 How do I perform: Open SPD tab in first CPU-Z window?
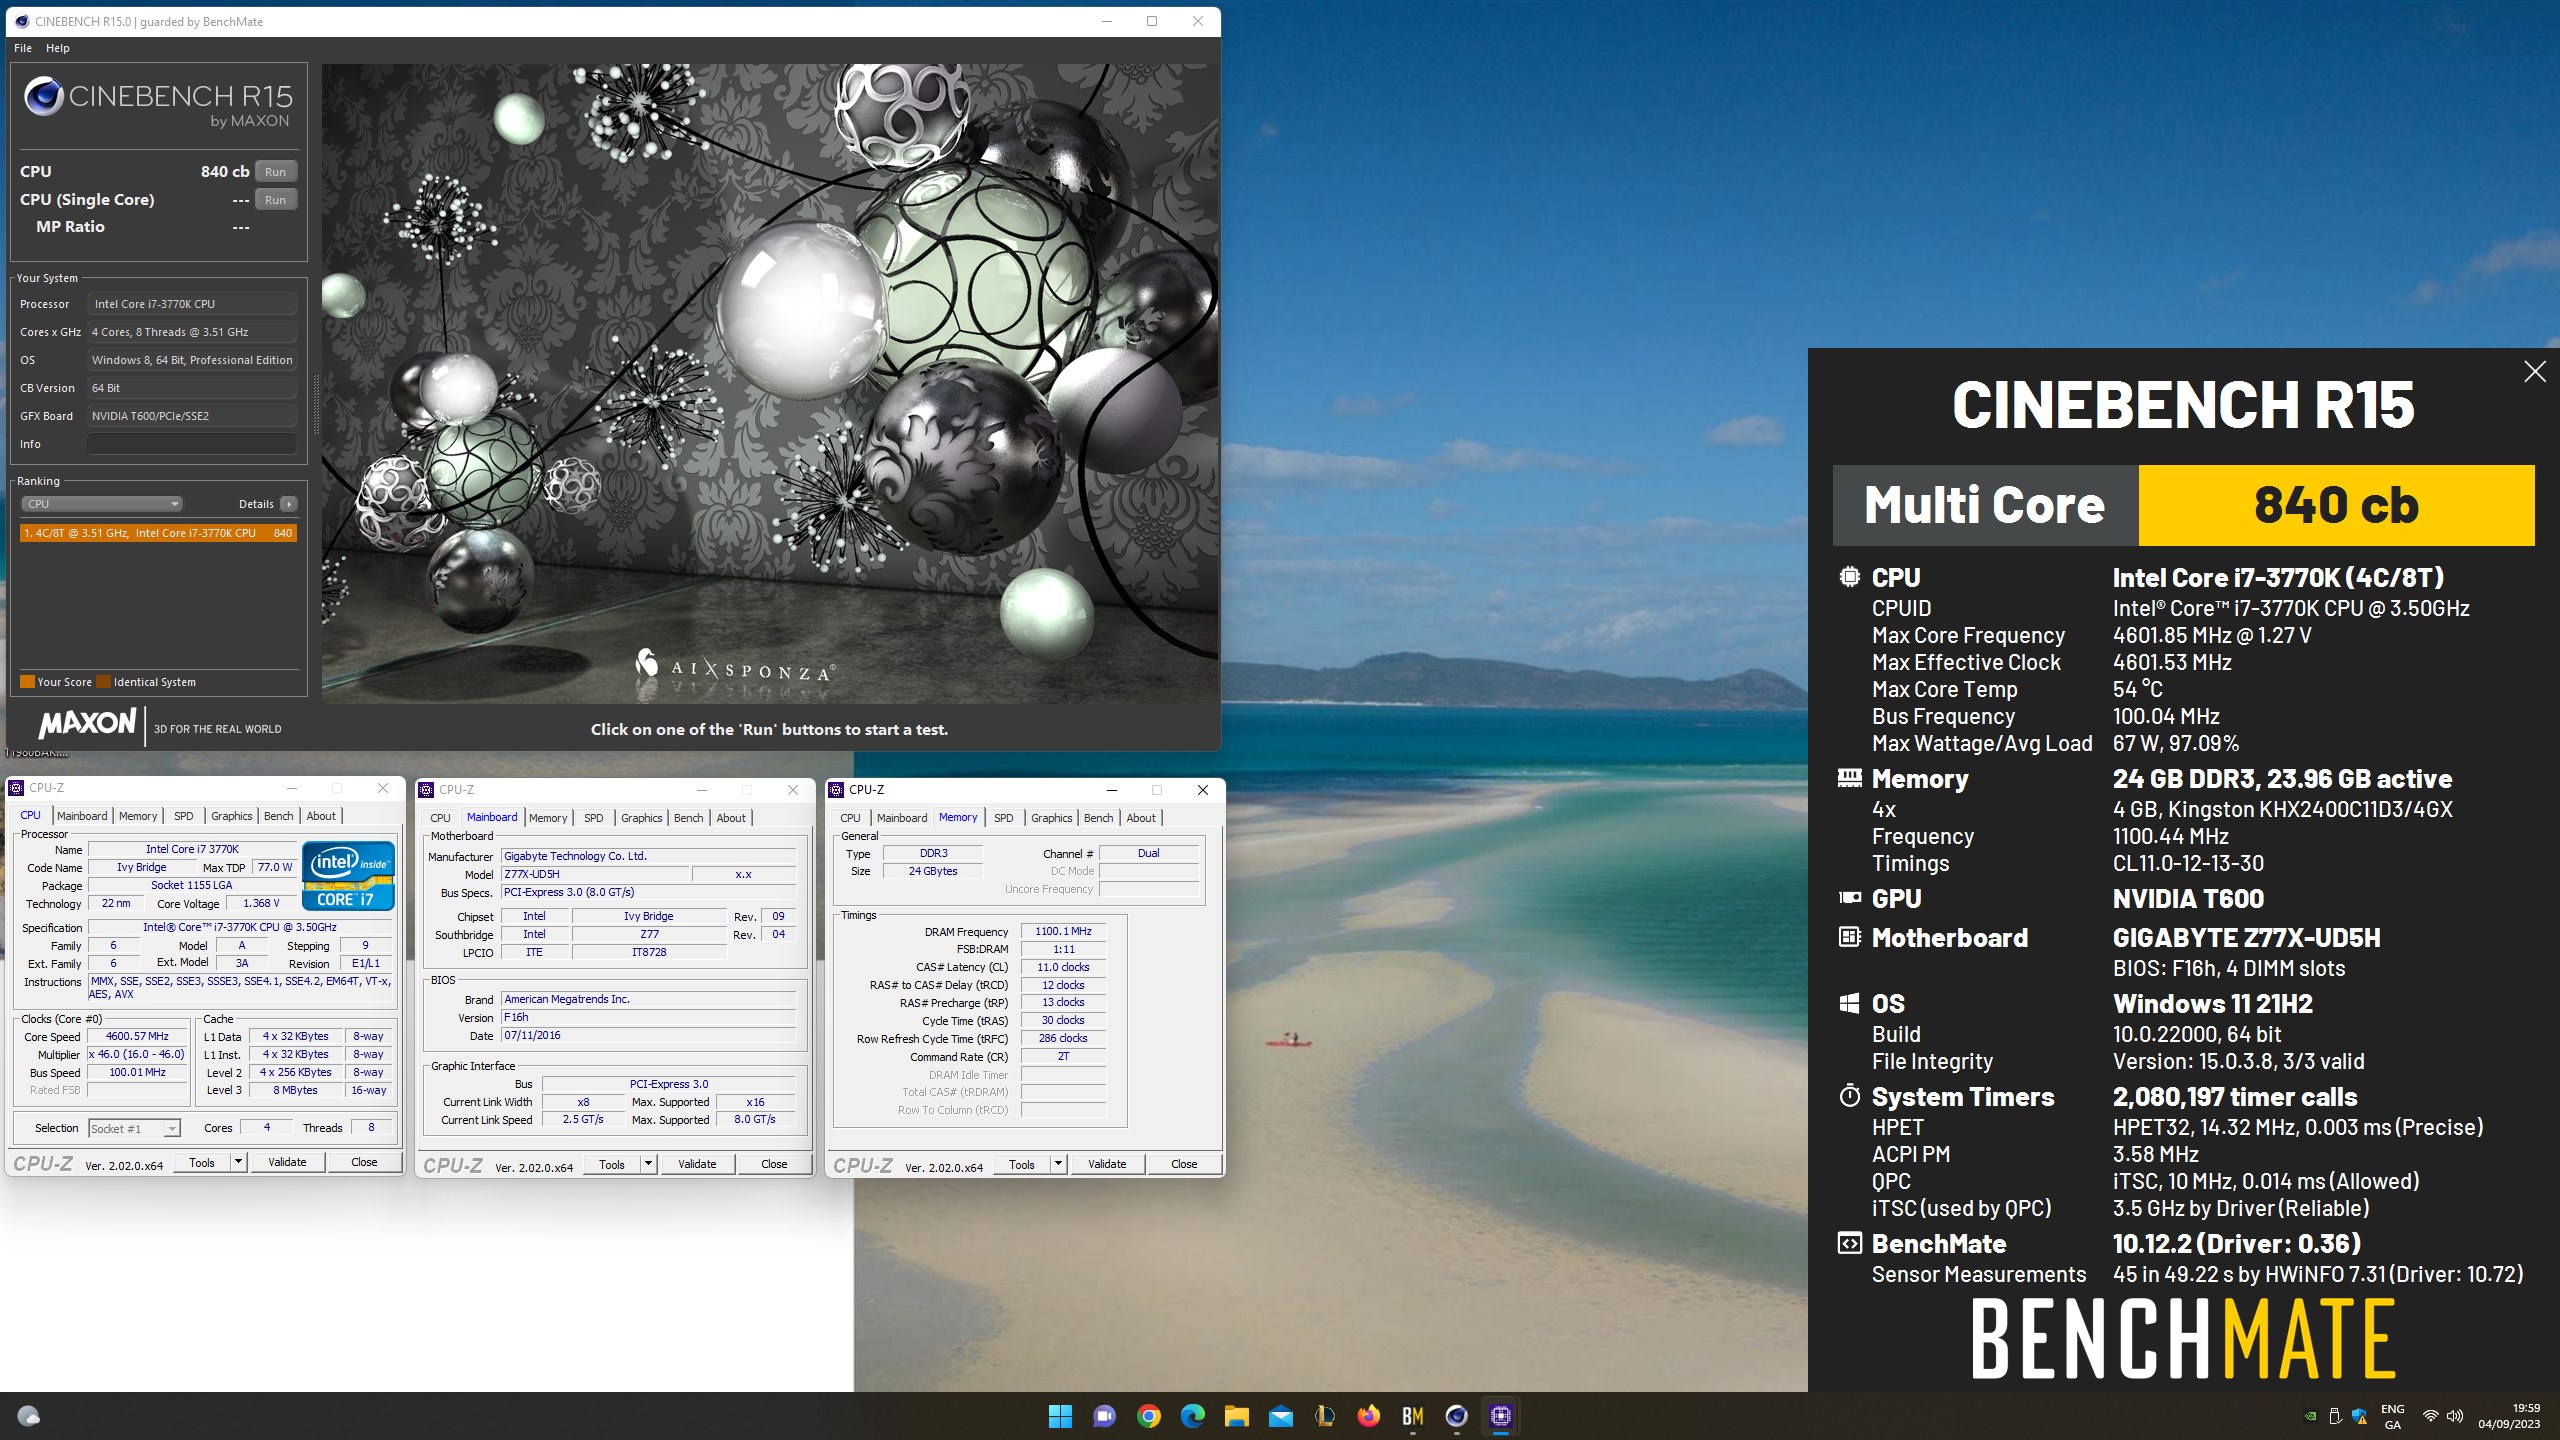pos(184,816)
